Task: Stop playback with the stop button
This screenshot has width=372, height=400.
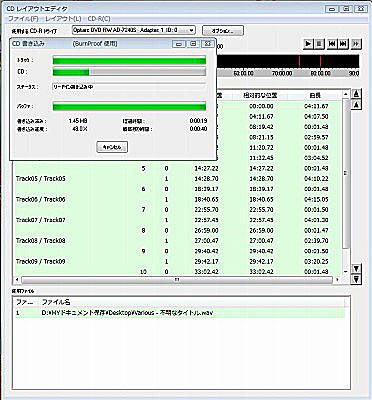Action: [x=319, y=44]
